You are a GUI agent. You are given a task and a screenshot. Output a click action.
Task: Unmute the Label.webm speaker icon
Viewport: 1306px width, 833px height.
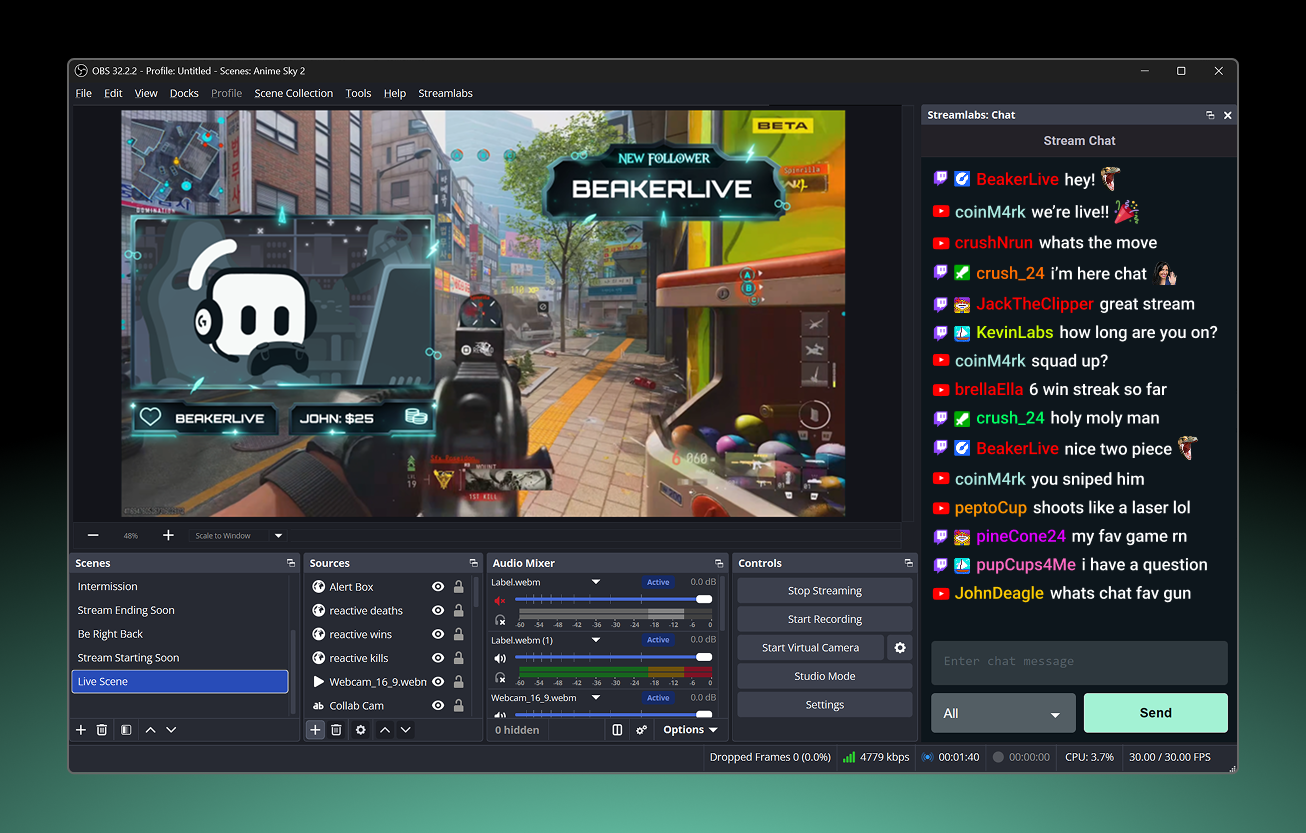[x=500, y=601]
